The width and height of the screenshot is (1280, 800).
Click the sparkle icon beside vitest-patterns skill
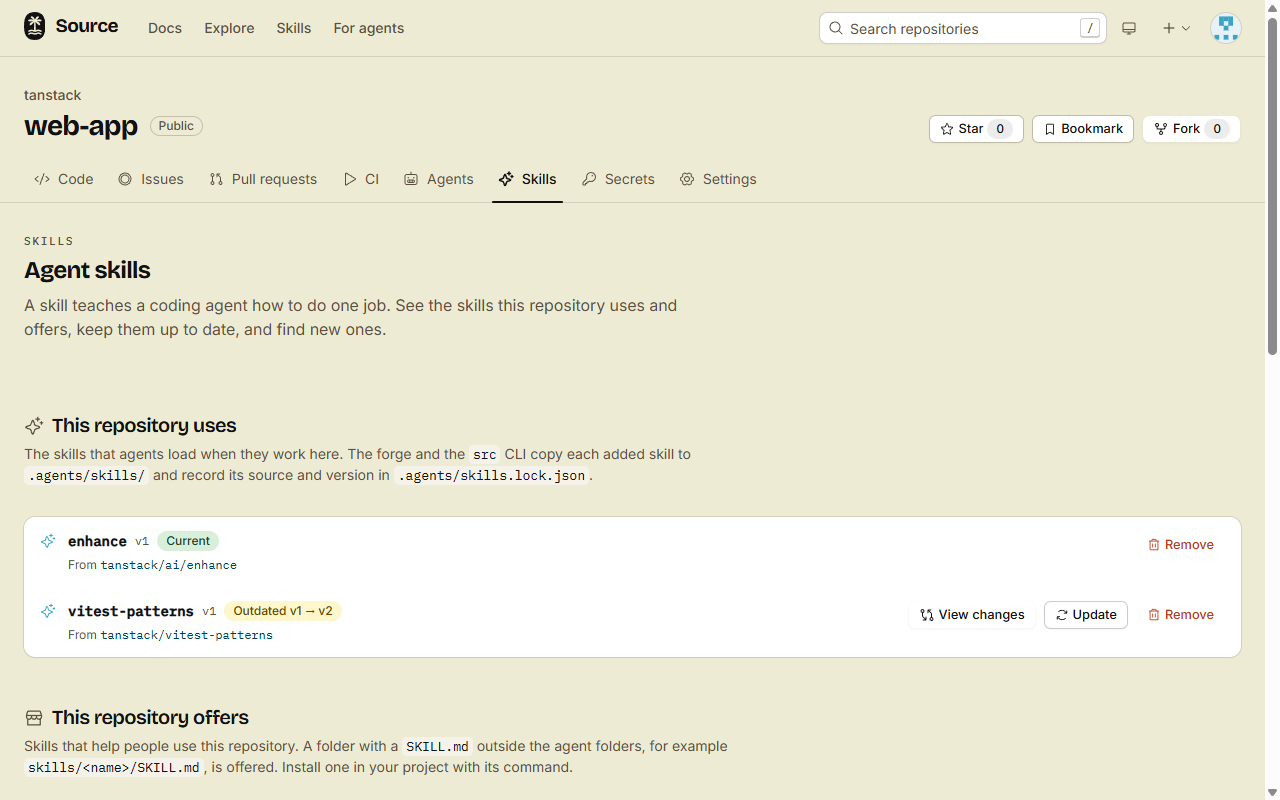(x=48, y=611)
